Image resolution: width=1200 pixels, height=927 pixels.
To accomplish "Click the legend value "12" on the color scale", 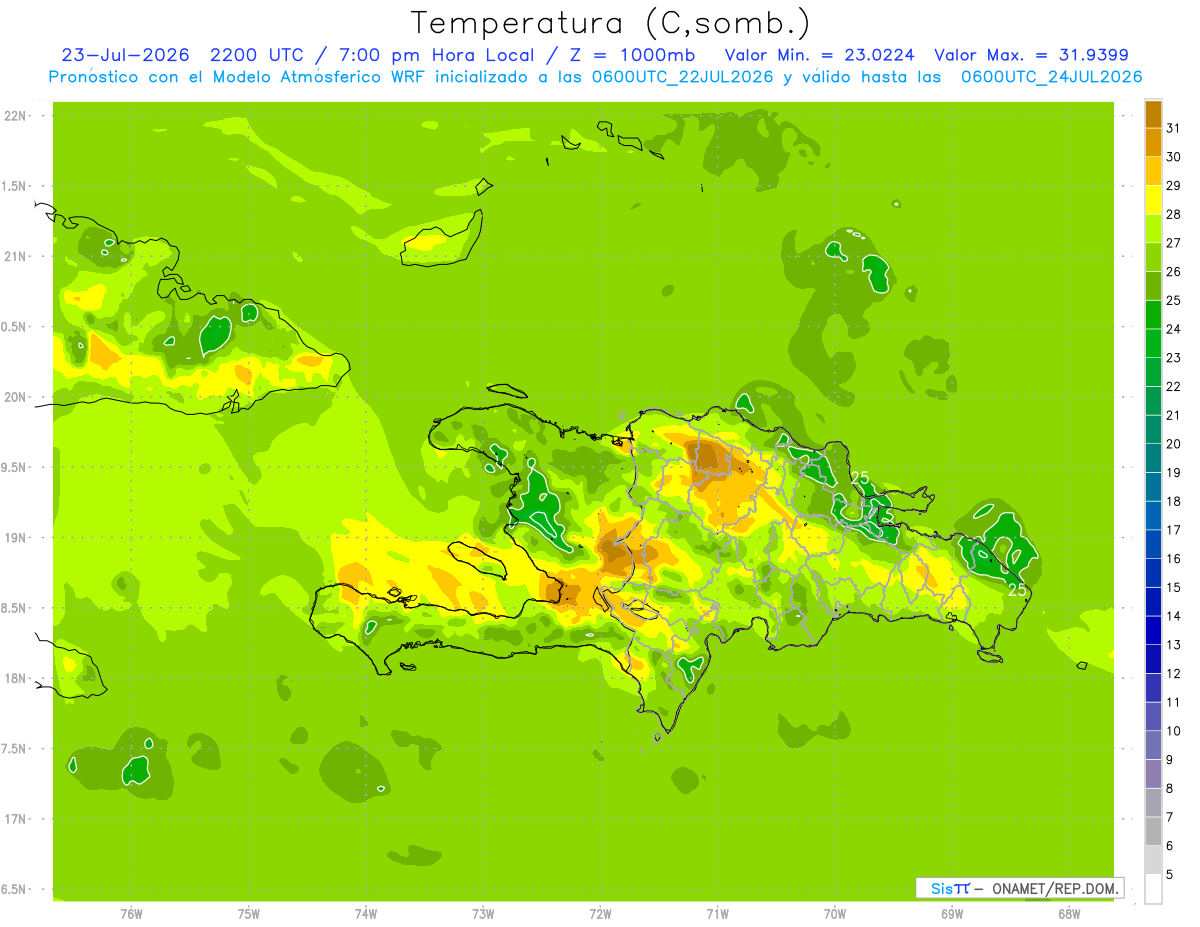I will [x=1174, y=673].
